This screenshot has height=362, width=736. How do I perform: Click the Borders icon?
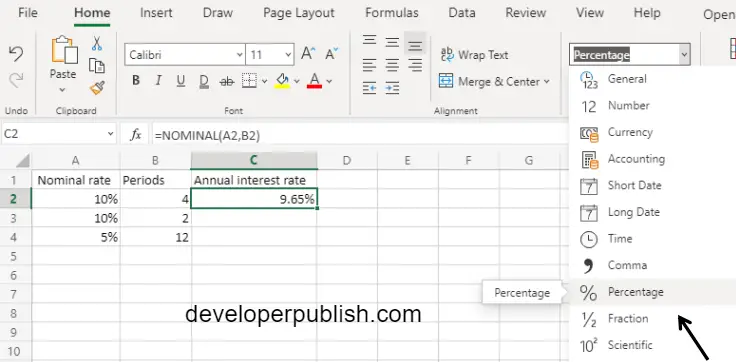[250, 81]
